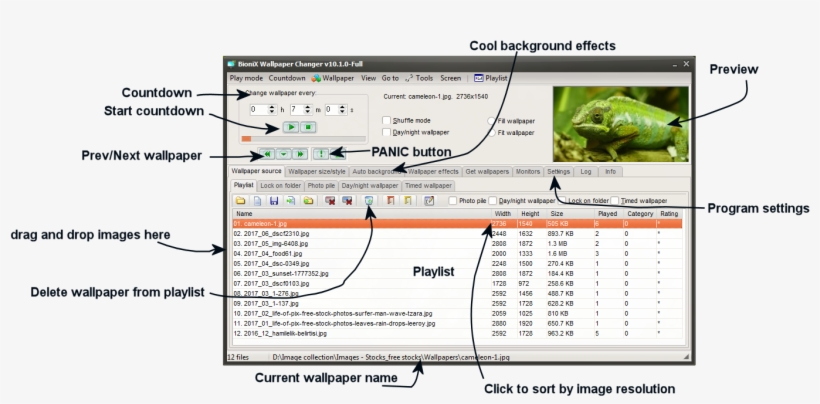Start the wallpaper countdown with play button
The image size is (820, 404).
pyautogui.click(x=291, y=127)
